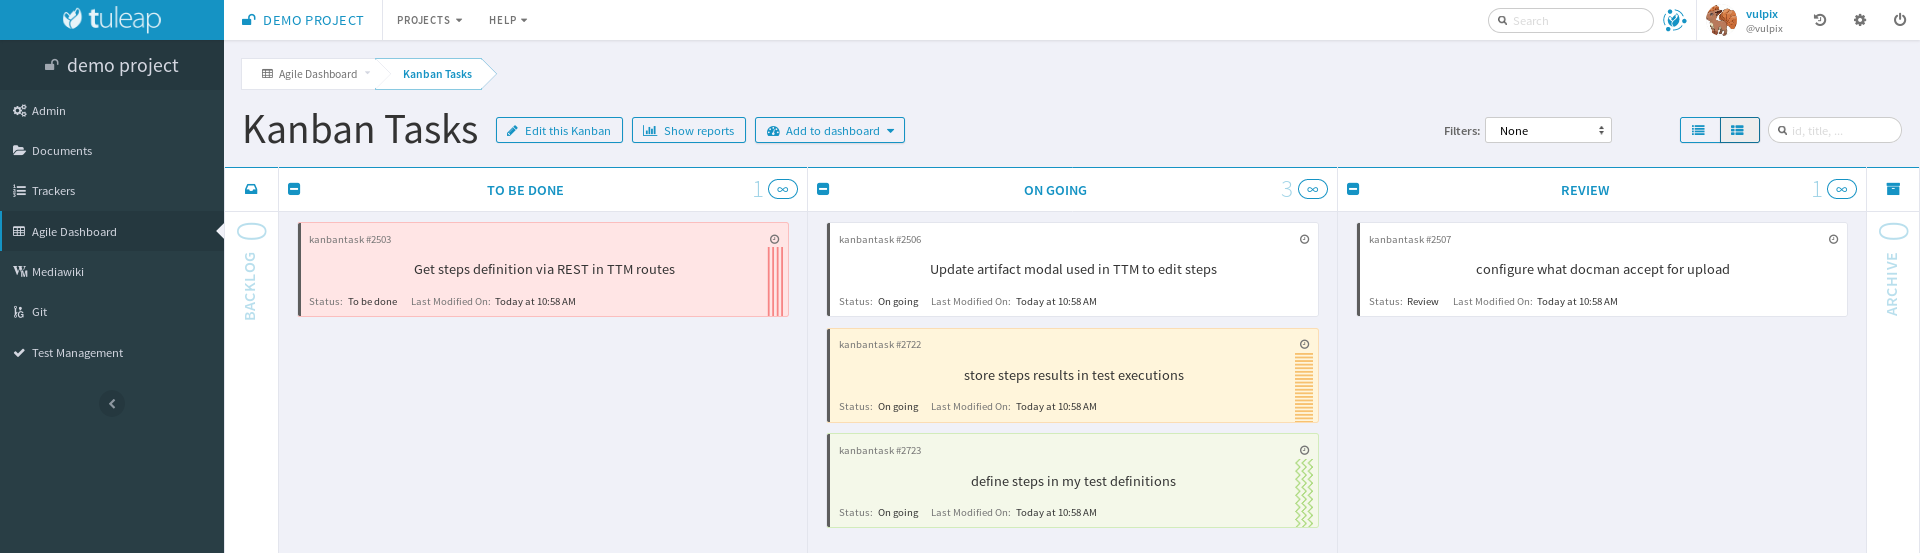Open the Filters None select box
This screenshot has height=553, width=1920.
1548,131
